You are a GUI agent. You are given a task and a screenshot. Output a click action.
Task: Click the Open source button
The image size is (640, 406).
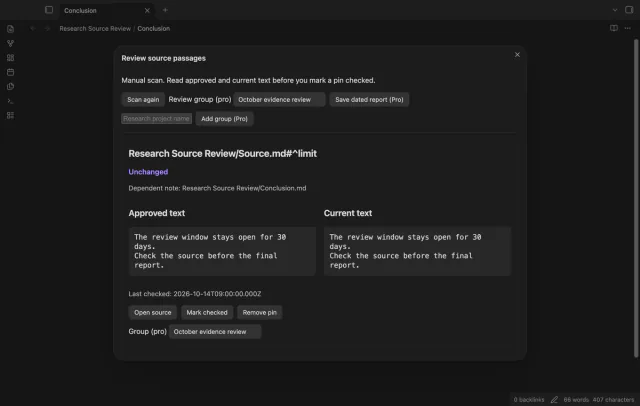[153, 313]
